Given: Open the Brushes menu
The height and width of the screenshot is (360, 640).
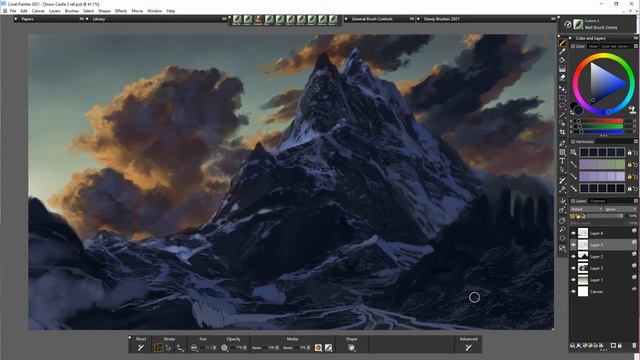Looking at the screenshot, I should coord(72,11).
